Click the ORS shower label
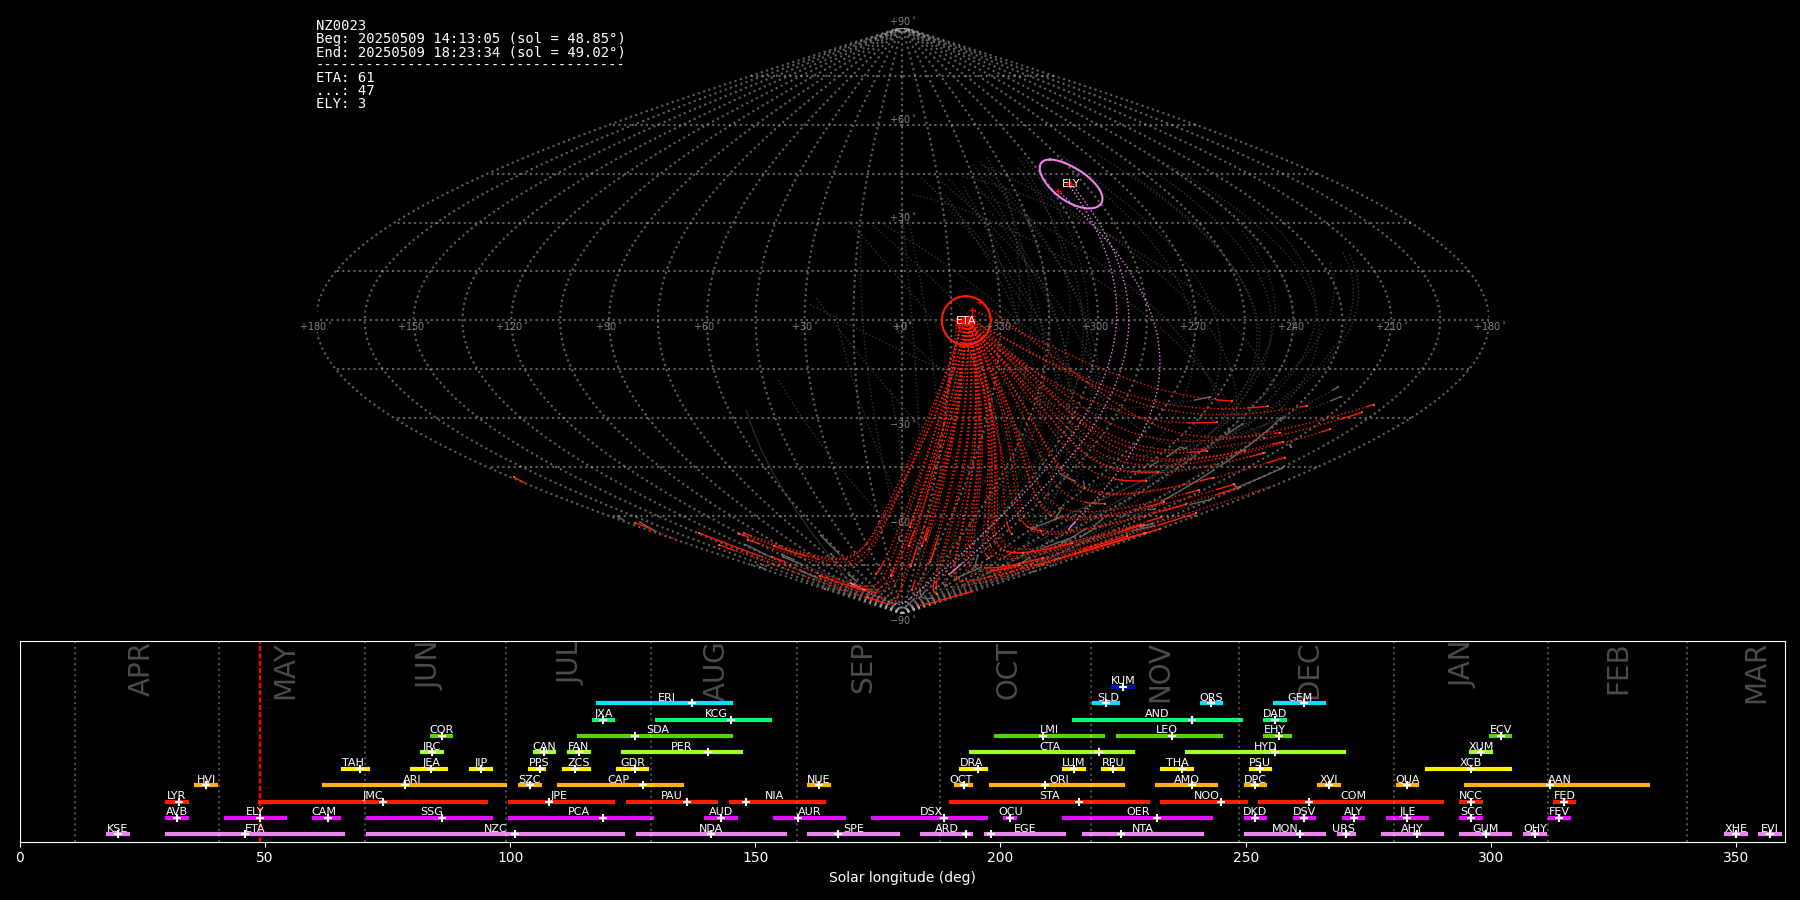Image resolution: width=1800 pixels, height=900 pixels. tap(1211, 698)
